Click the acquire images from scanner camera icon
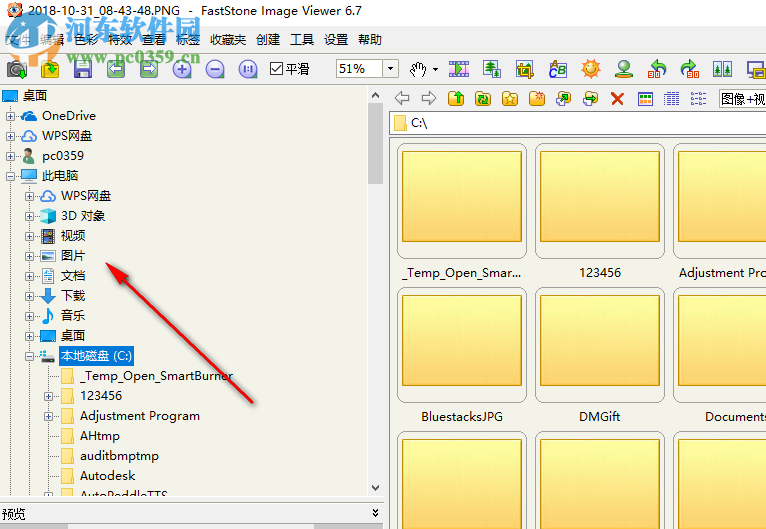 click(17, 69)
